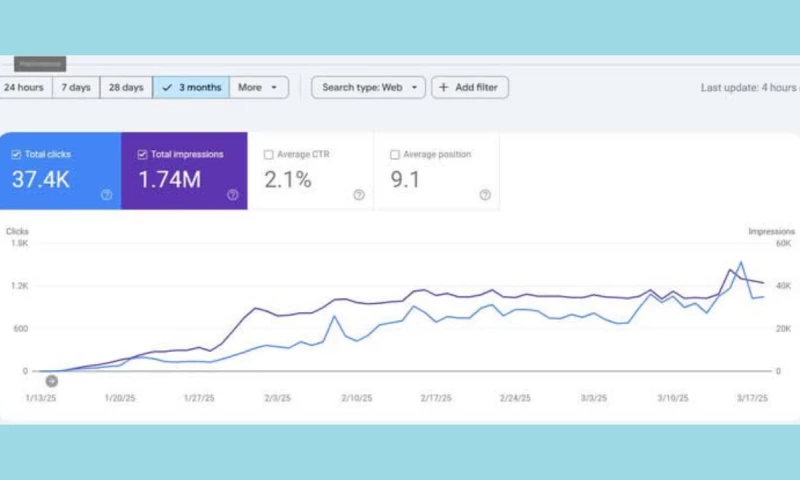Enable the Average CTR checkbox
This screenshot has width=800, height=480.
tap(268, 155)
